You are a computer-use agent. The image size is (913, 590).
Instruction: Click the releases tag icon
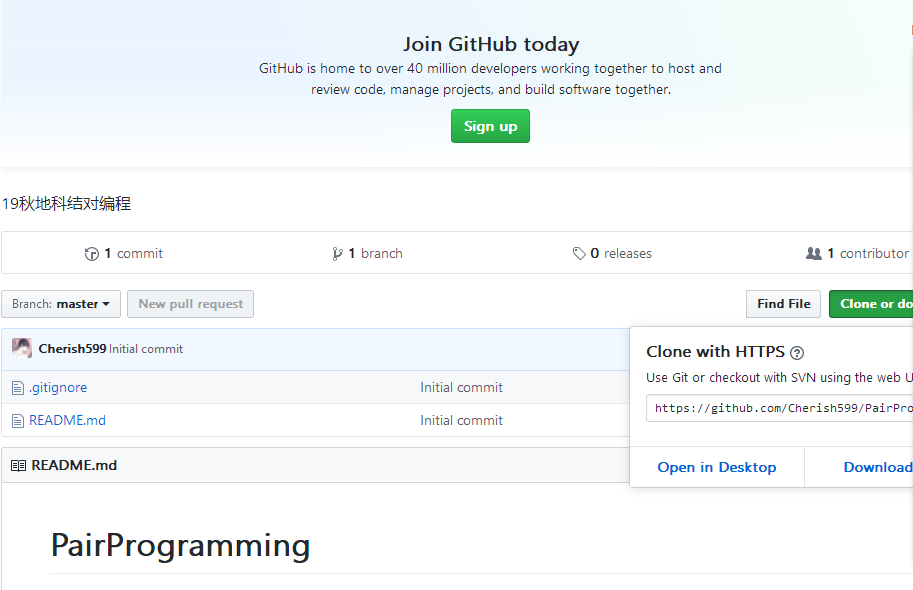point(579,253)
